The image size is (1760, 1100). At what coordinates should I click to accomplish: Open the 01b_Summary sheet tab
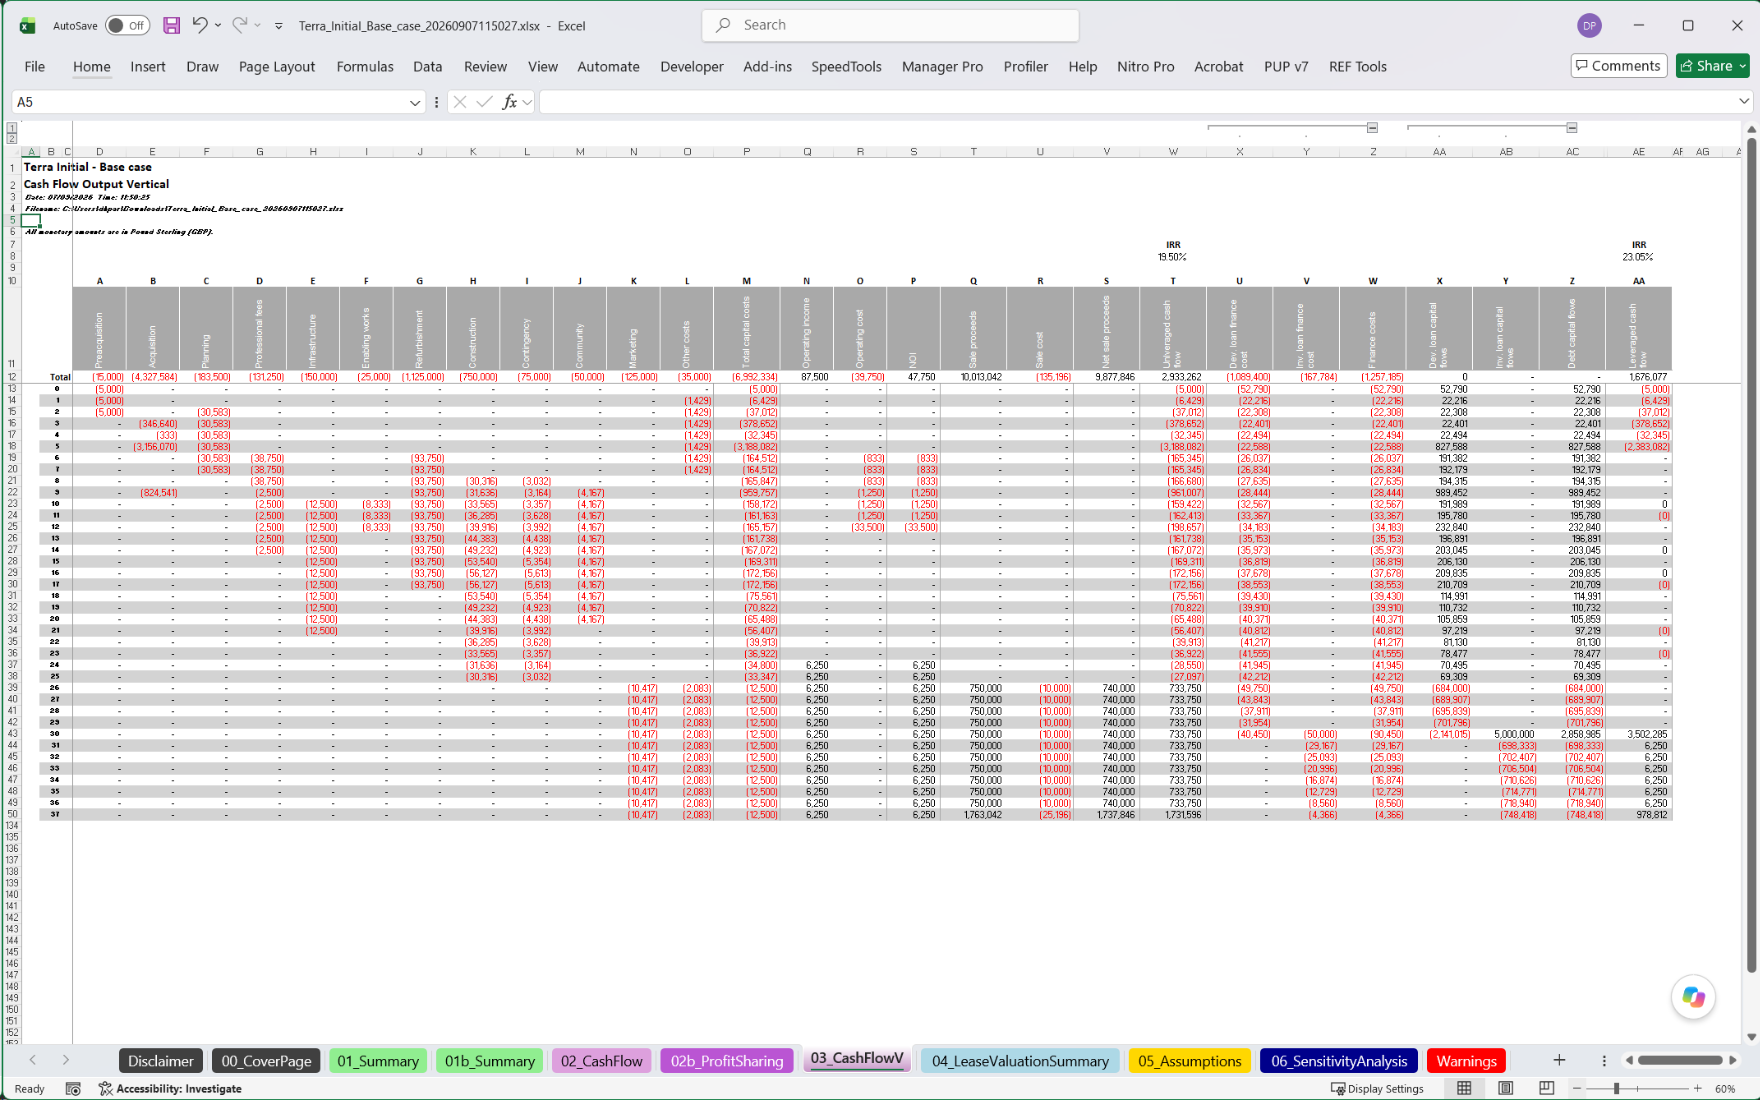coord(490,1061)
